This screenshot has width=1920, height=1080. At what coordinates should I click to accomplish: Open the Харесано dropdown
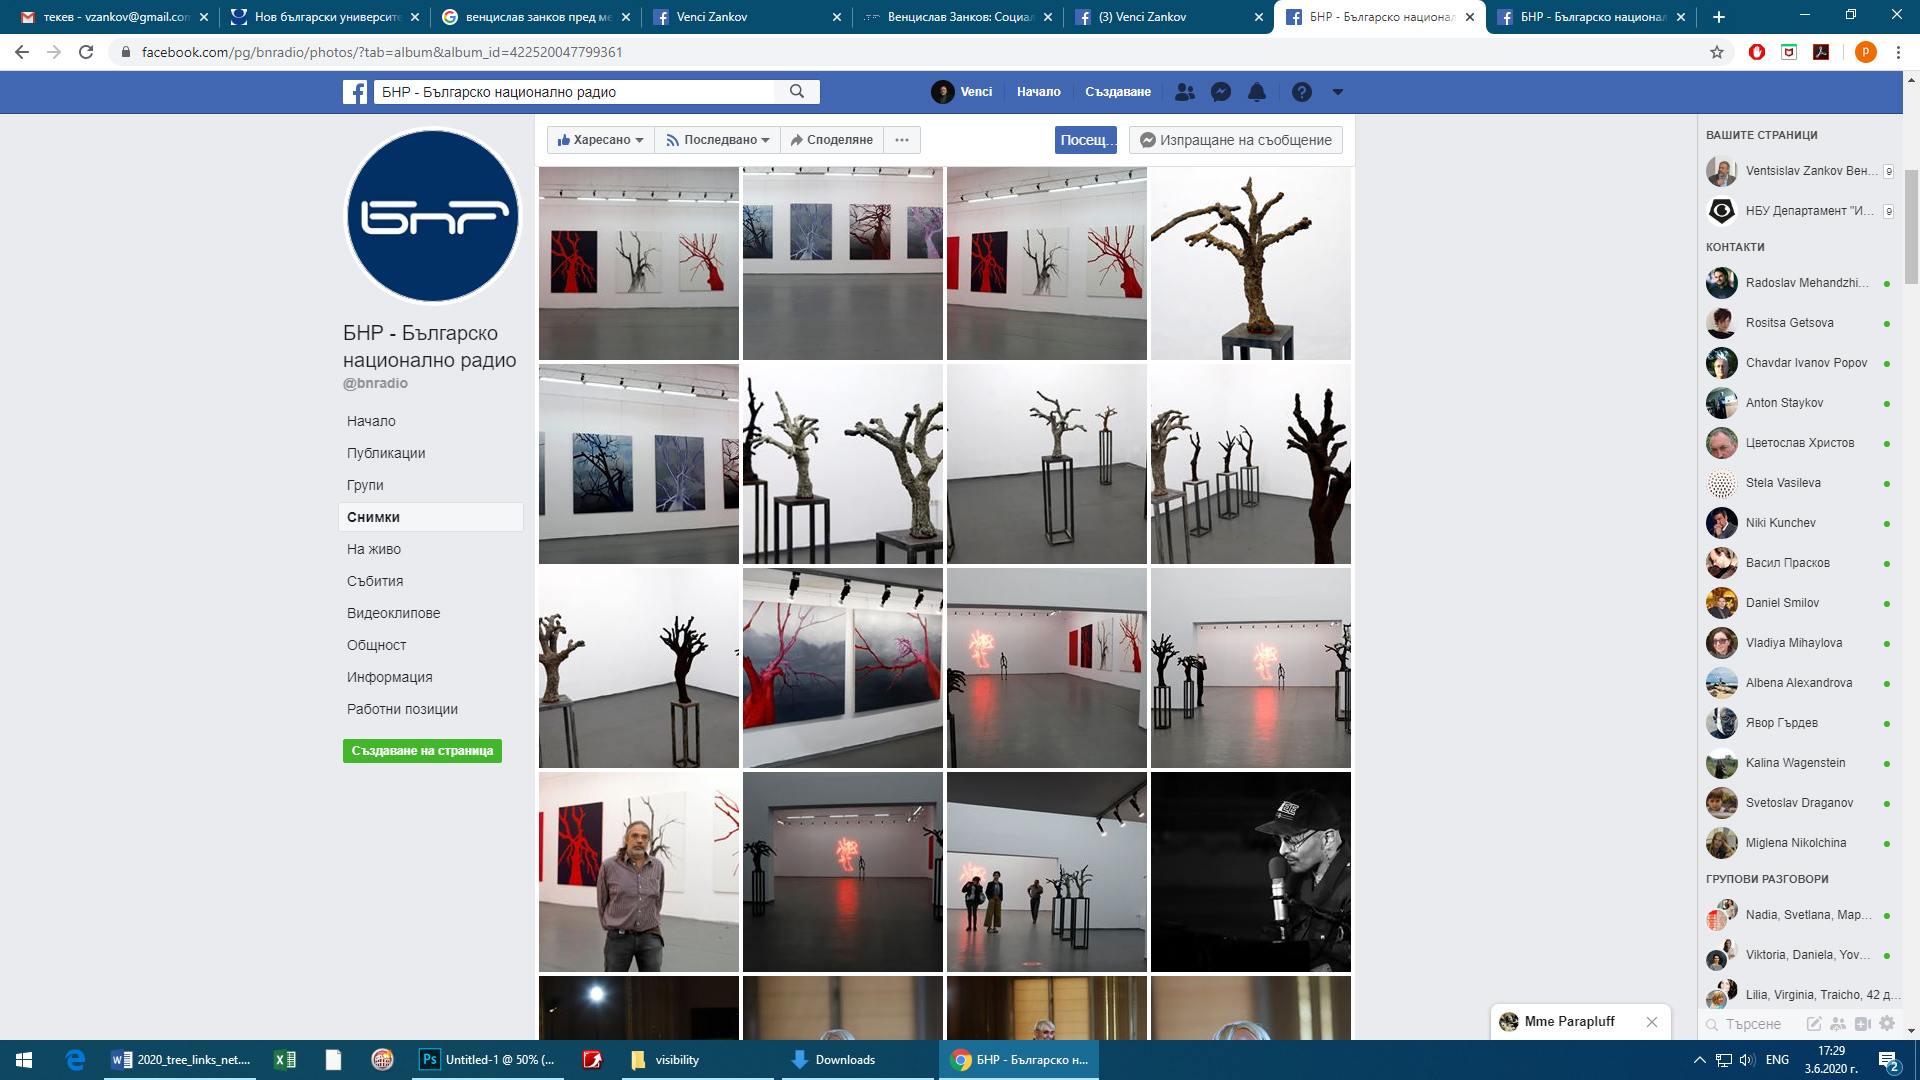pos(601,140)
